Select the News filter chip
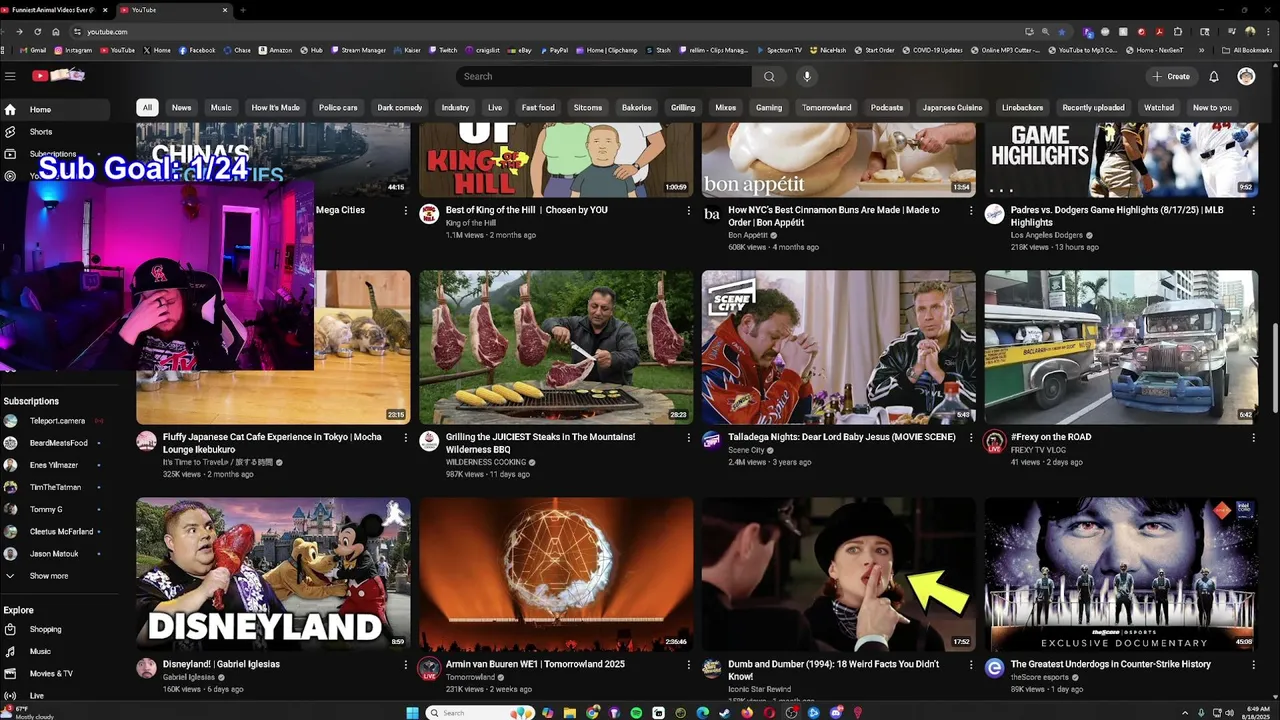Screen dimensions: 1280x720 (x=181, y=108)
